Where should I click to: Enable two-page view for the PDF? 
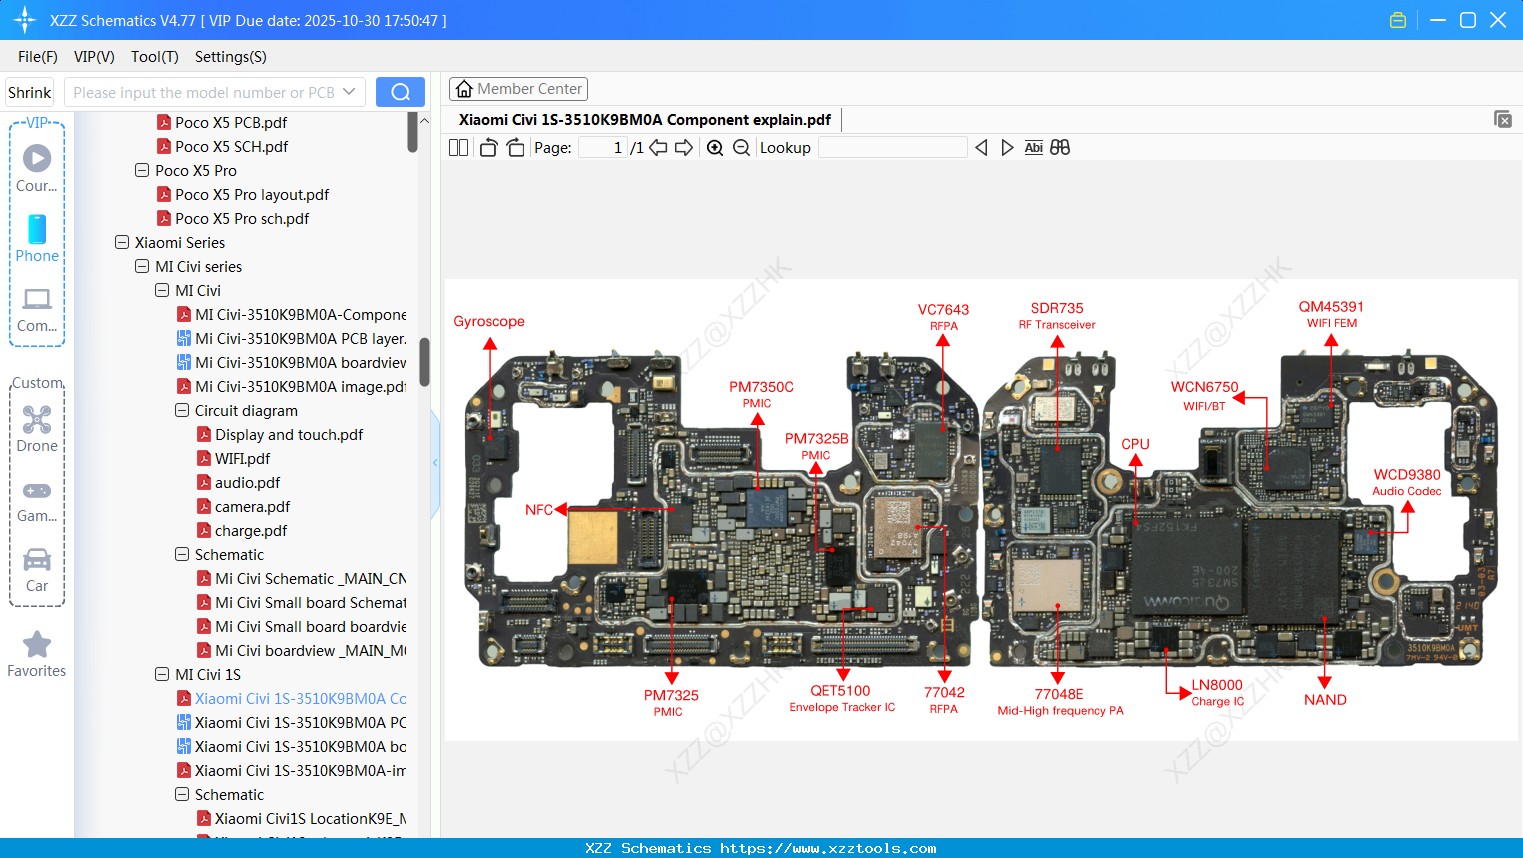458,147
